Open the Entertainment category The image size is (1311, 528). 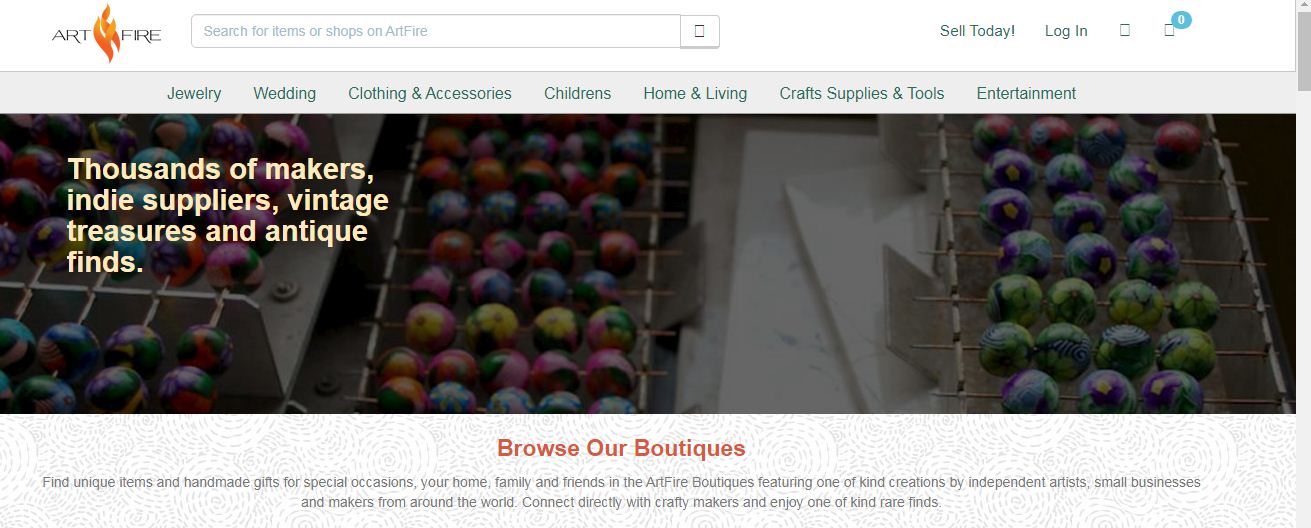[x=1026, y=93]
